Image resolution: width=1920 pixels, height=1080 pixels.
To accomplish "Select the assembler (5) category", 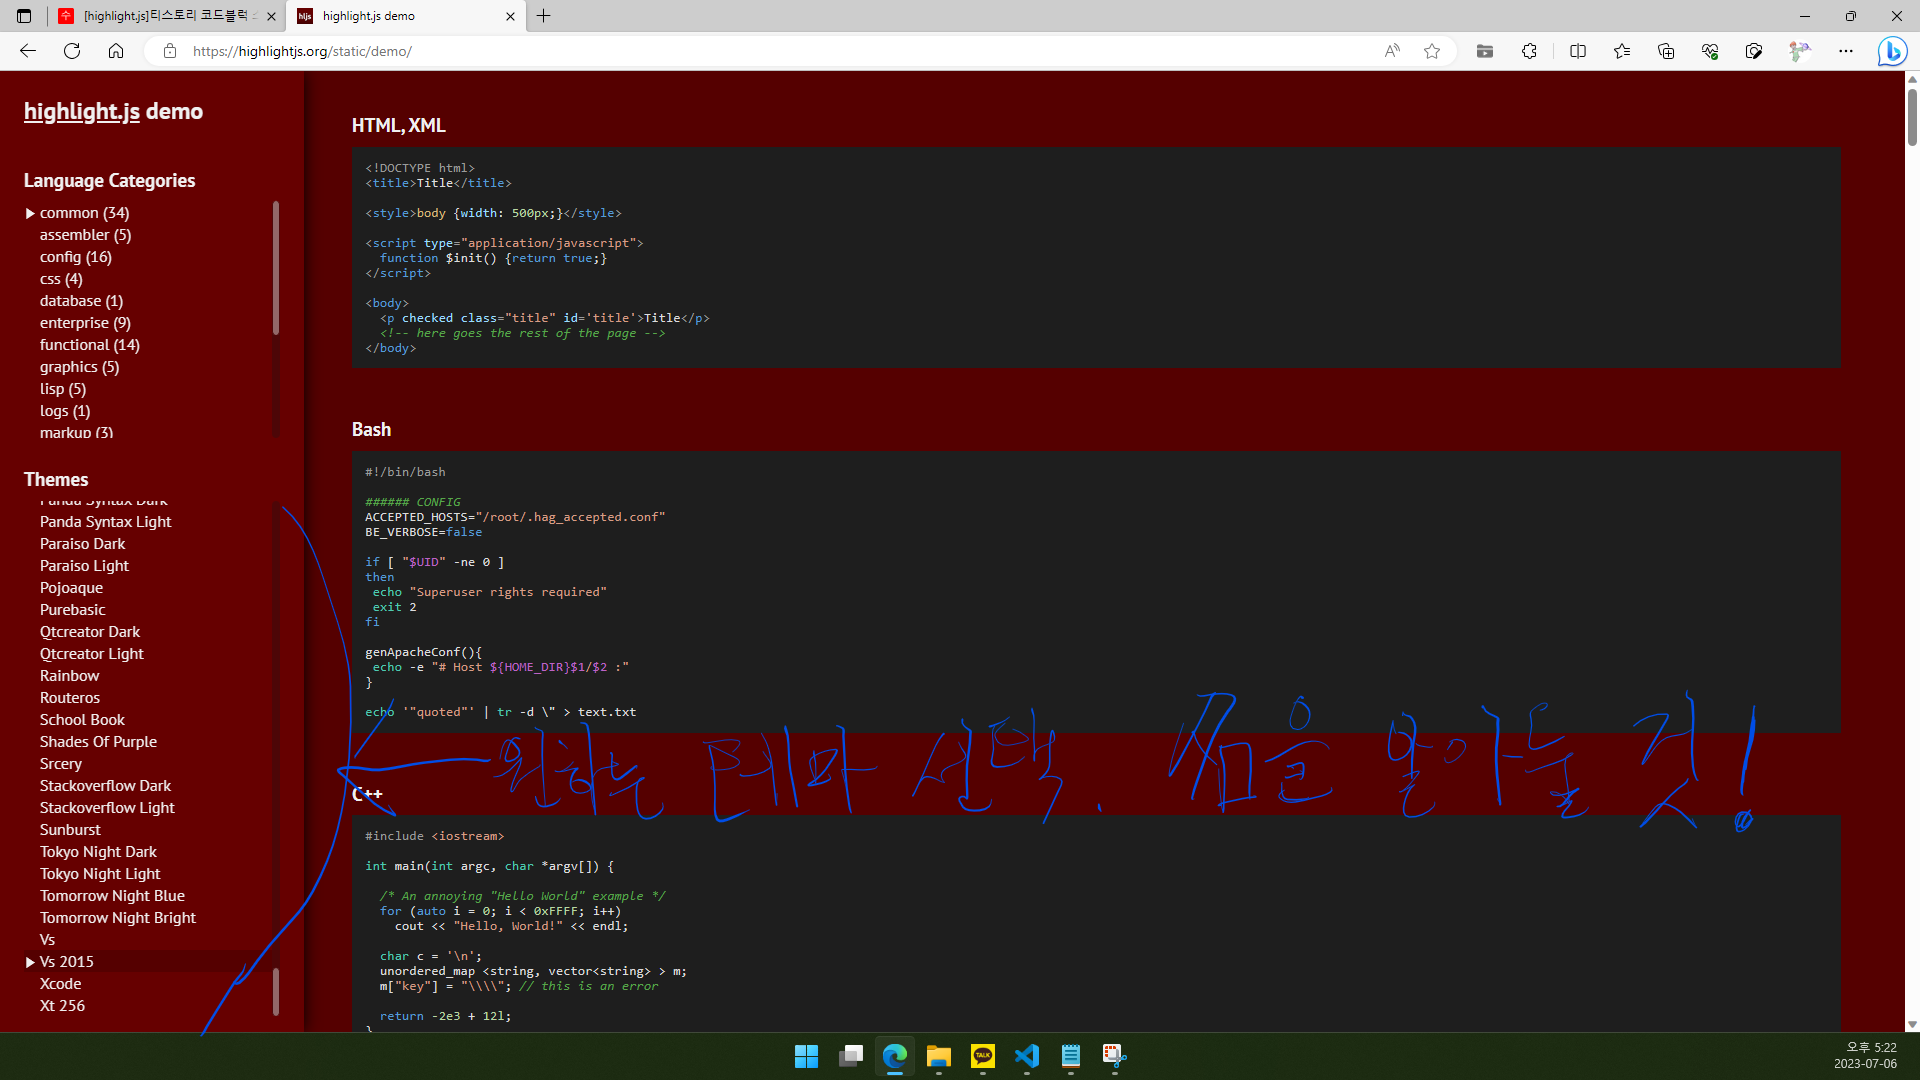I will click(85, 235).
